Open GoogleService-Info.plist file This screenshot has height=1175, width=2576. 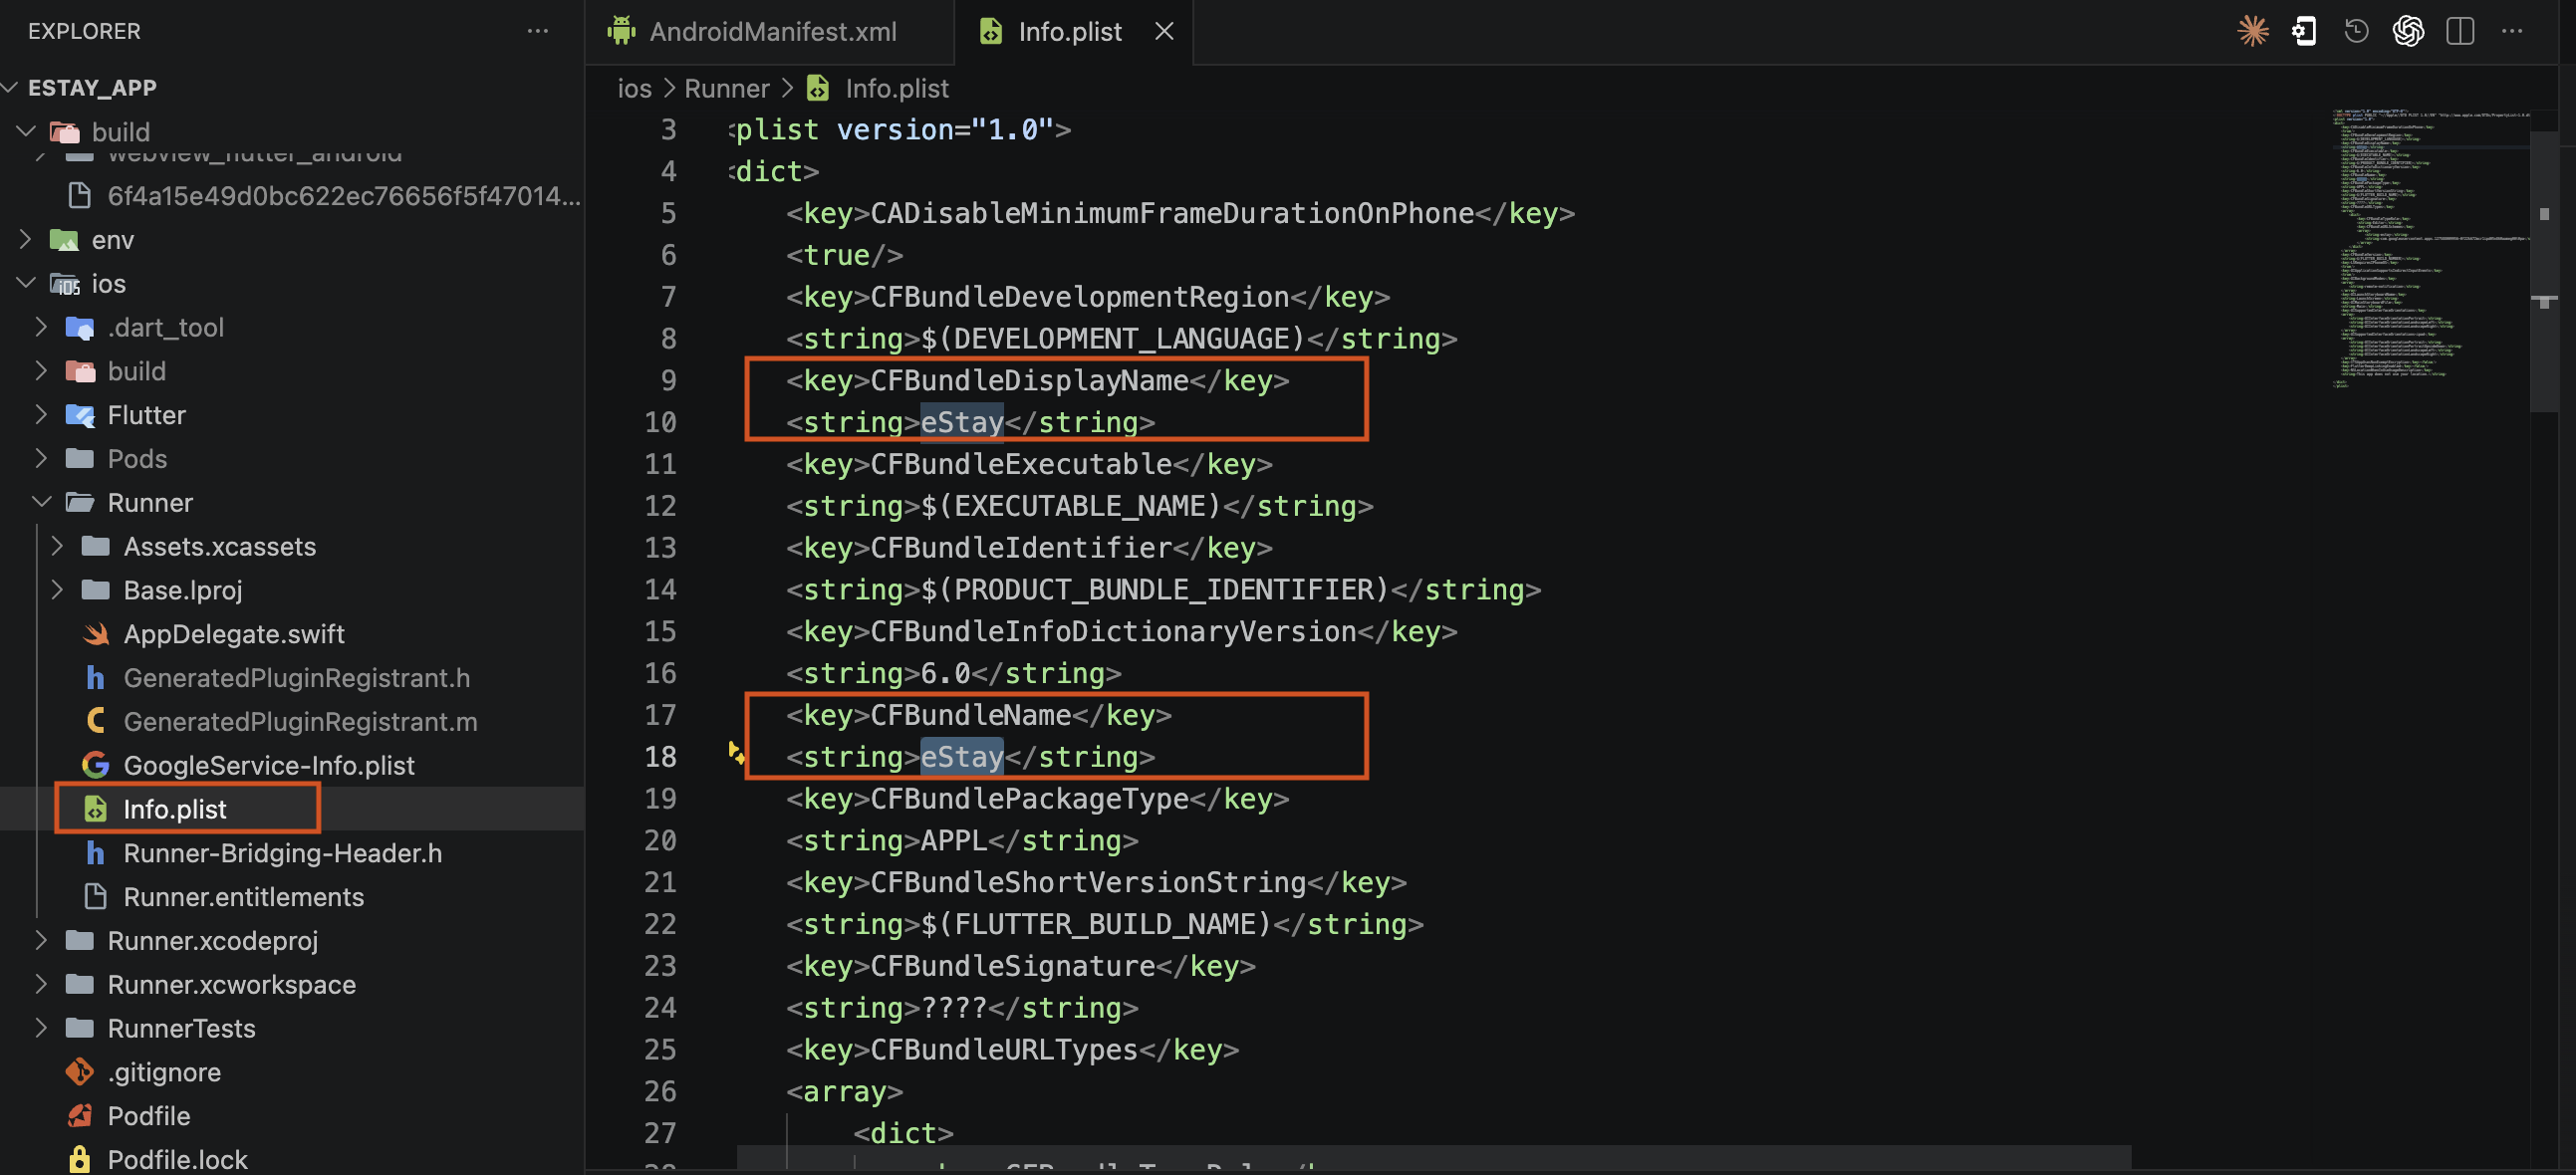point(268,766)
